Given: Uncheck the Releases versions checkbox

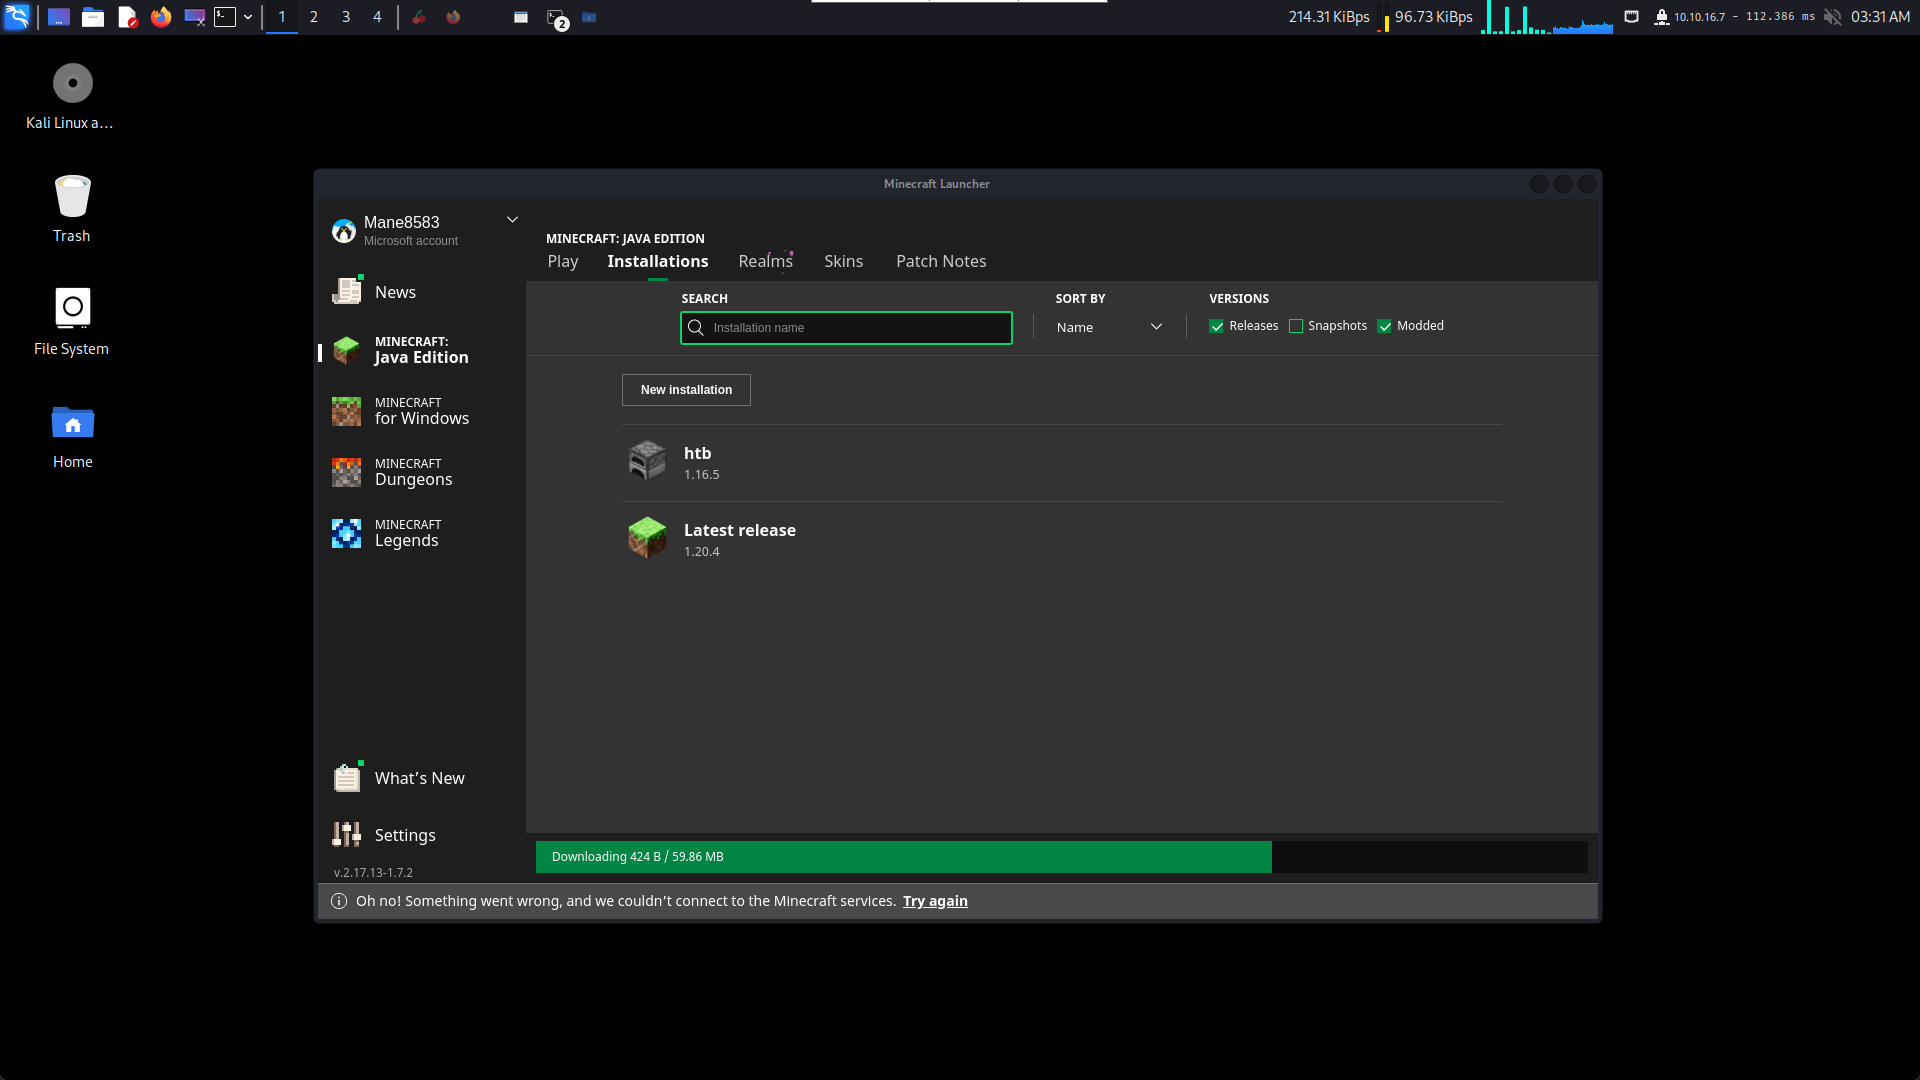Looking at the screenshot, I should [x=1216, y=326].
